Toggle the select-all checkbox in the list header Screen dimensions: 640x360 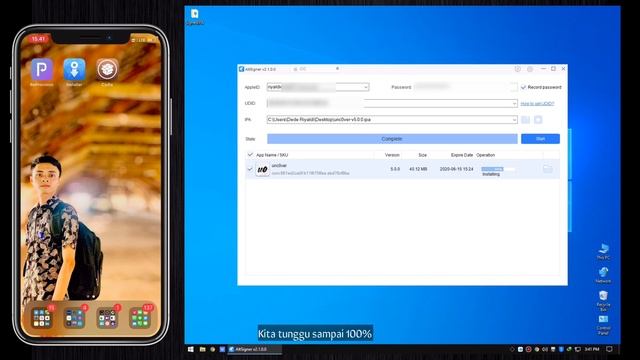tap(250, 155)
